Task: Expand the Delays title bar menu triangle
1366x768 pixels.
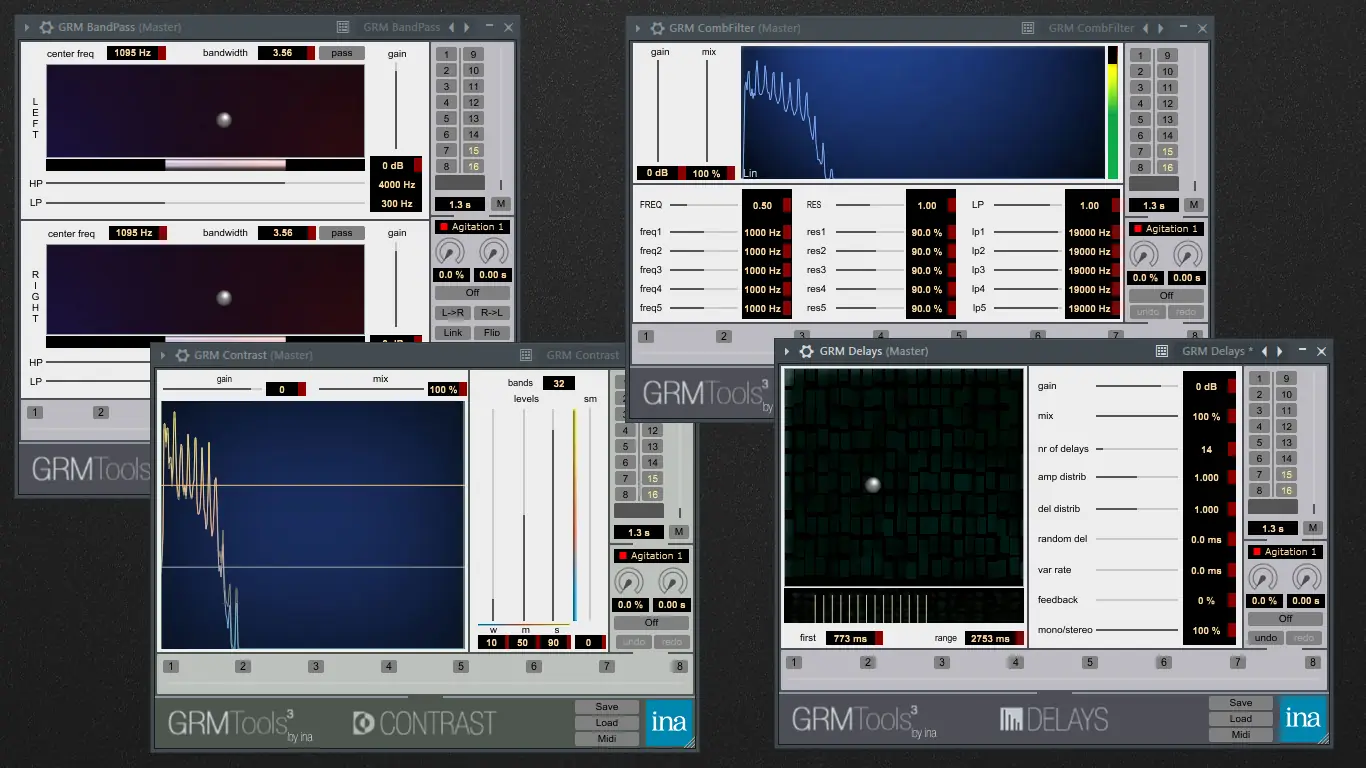Action: pyautogui.click(x=789, y=351)
